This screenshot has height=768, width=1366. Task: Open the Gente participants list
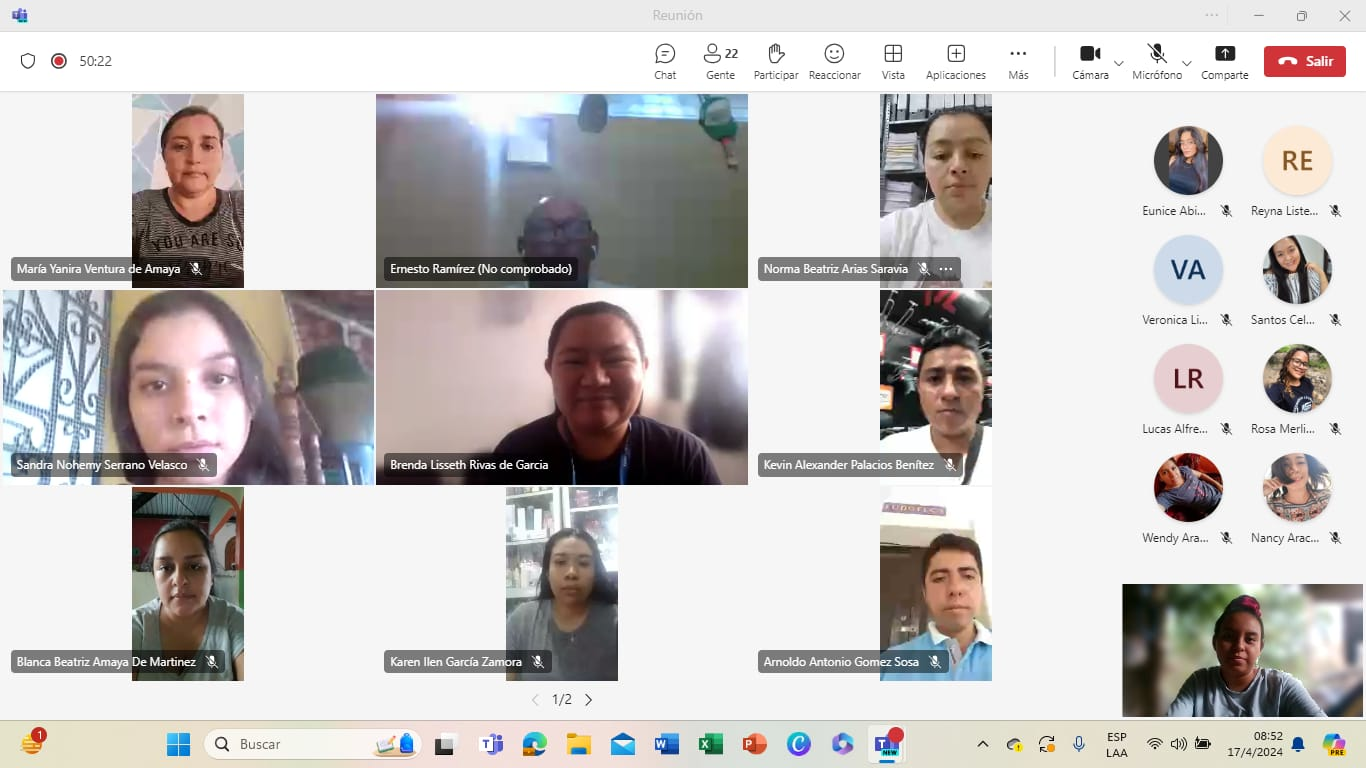tap(720, 61)
